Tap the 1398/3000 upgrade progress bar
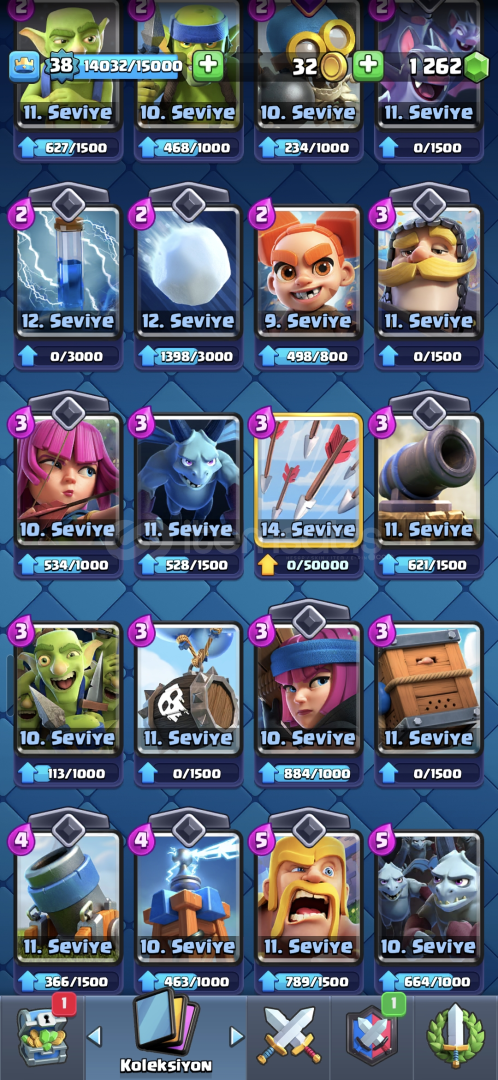The height and width of the screenshot is (1080, 498). (188, 357)
